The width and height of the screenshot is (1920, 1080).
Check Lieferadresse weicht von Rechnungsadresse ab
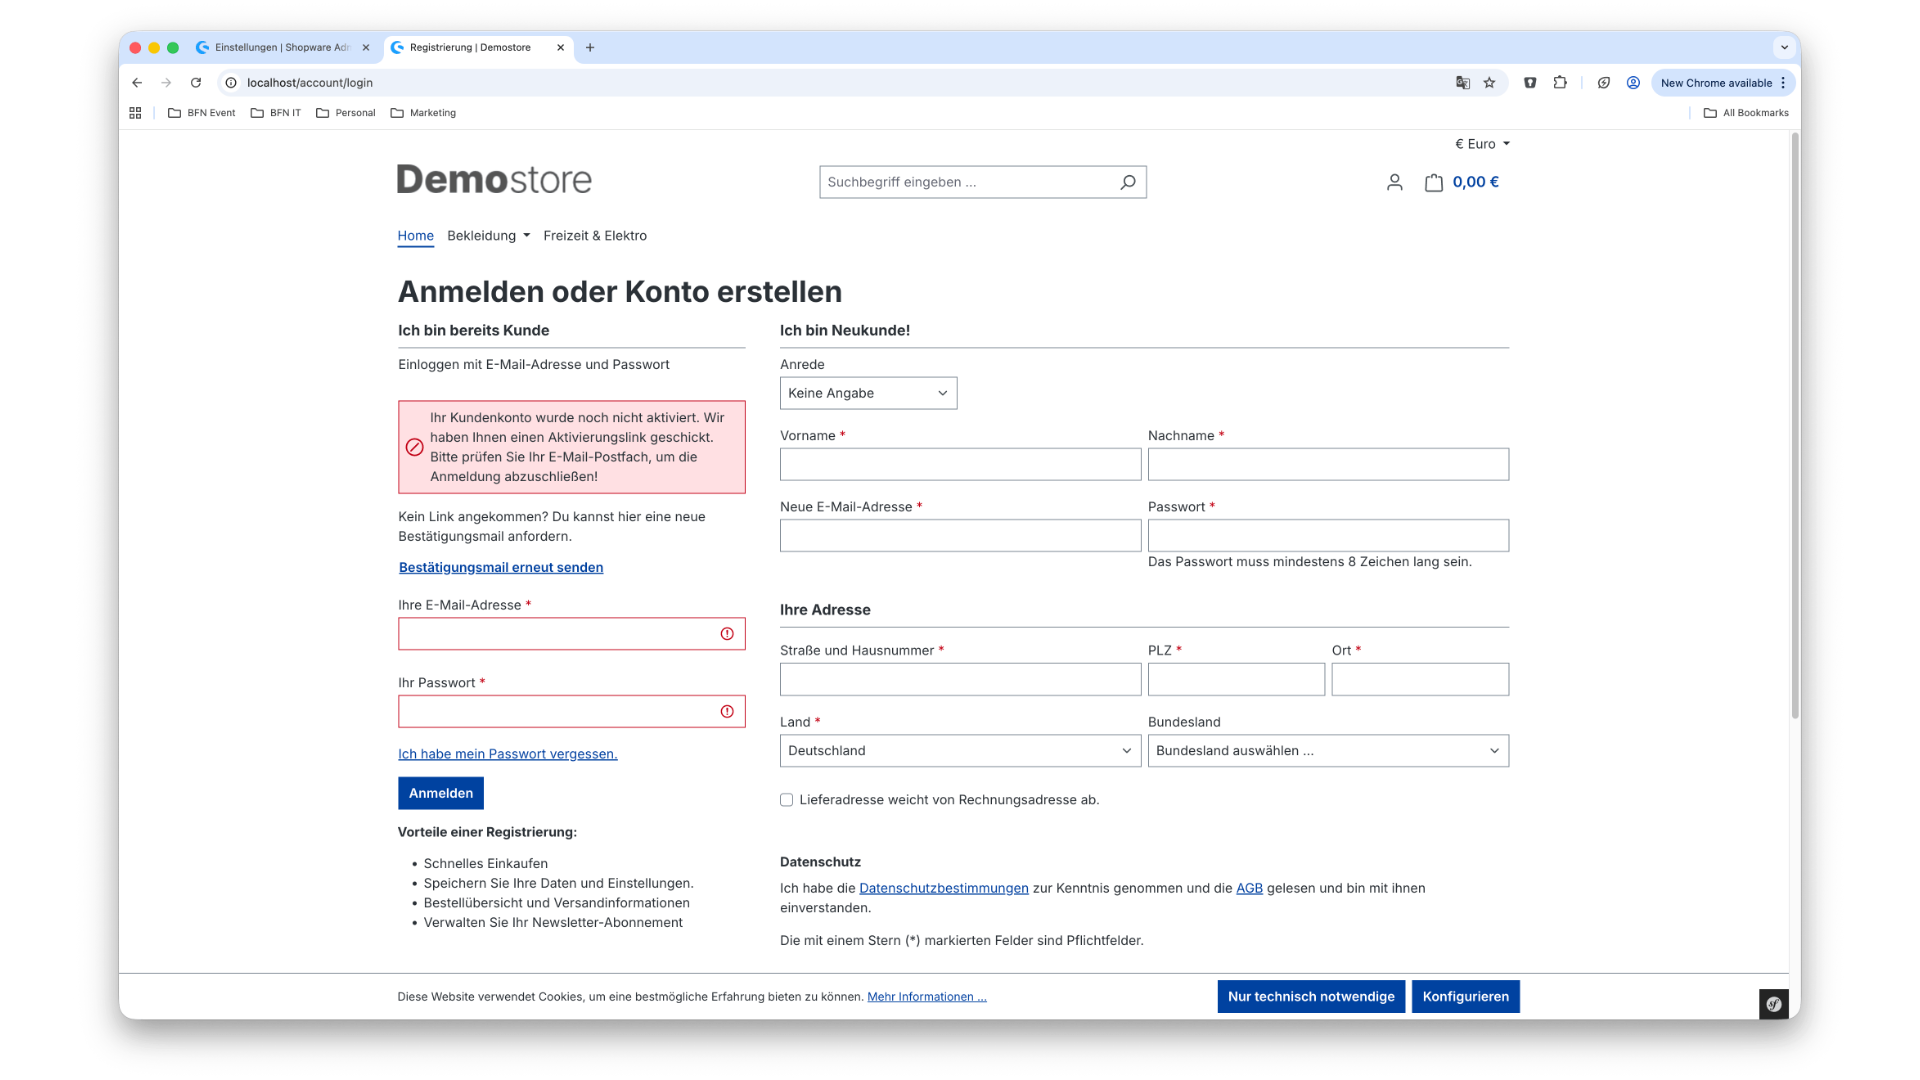click(x=786, y=800)
